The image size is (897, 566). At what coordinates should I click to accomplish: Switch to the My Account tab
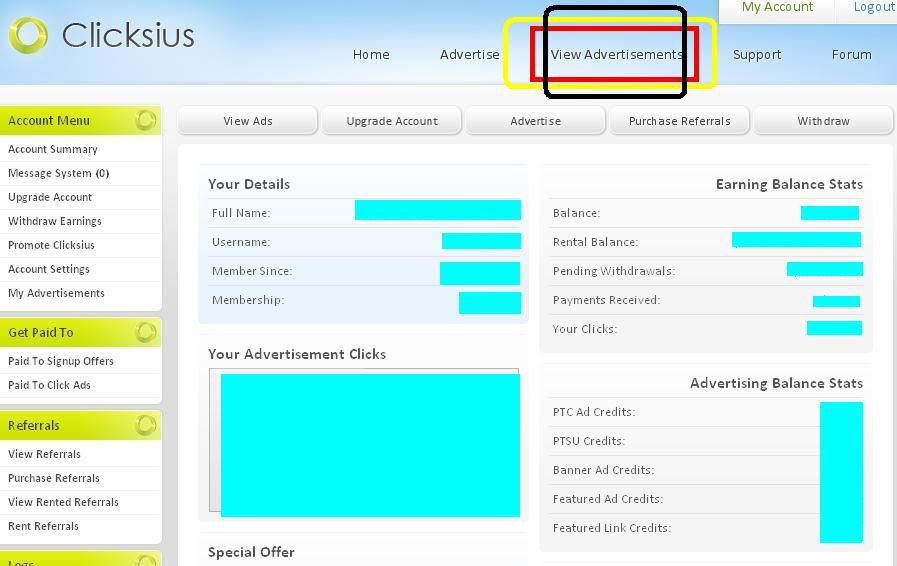tap(777, 7)
